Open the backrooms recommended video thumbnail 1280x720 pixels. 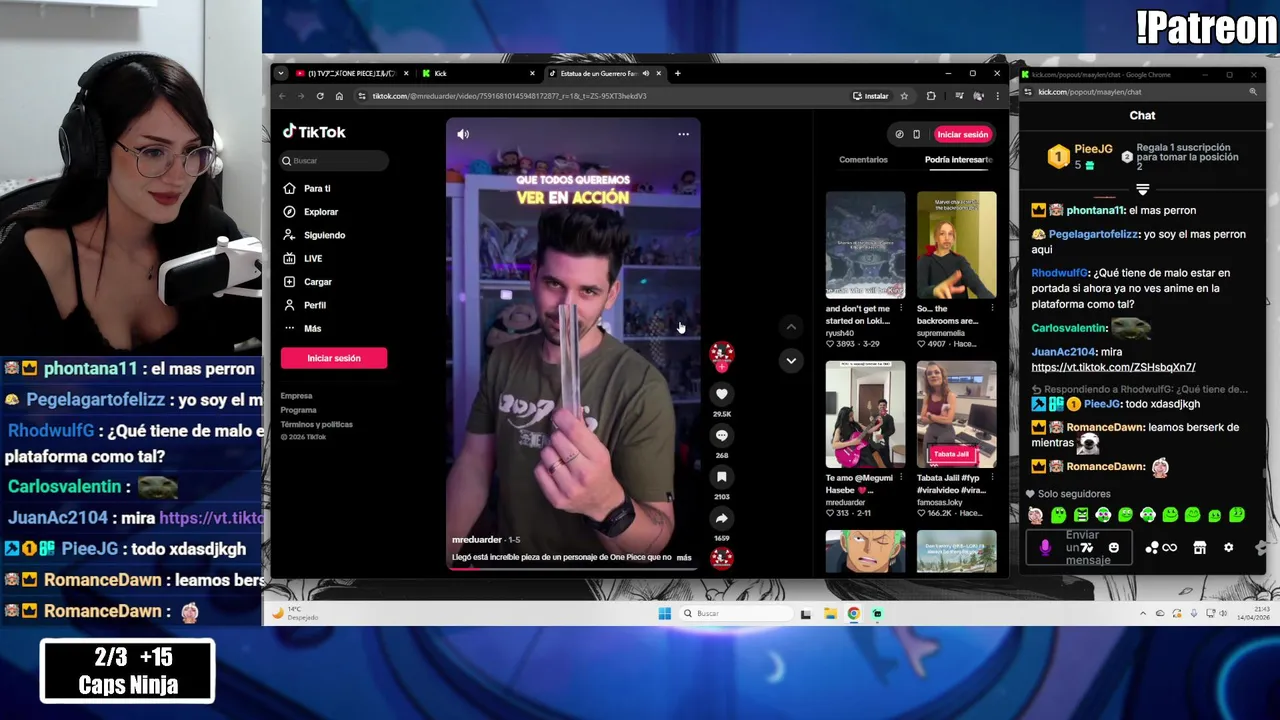tap(956, 245)
